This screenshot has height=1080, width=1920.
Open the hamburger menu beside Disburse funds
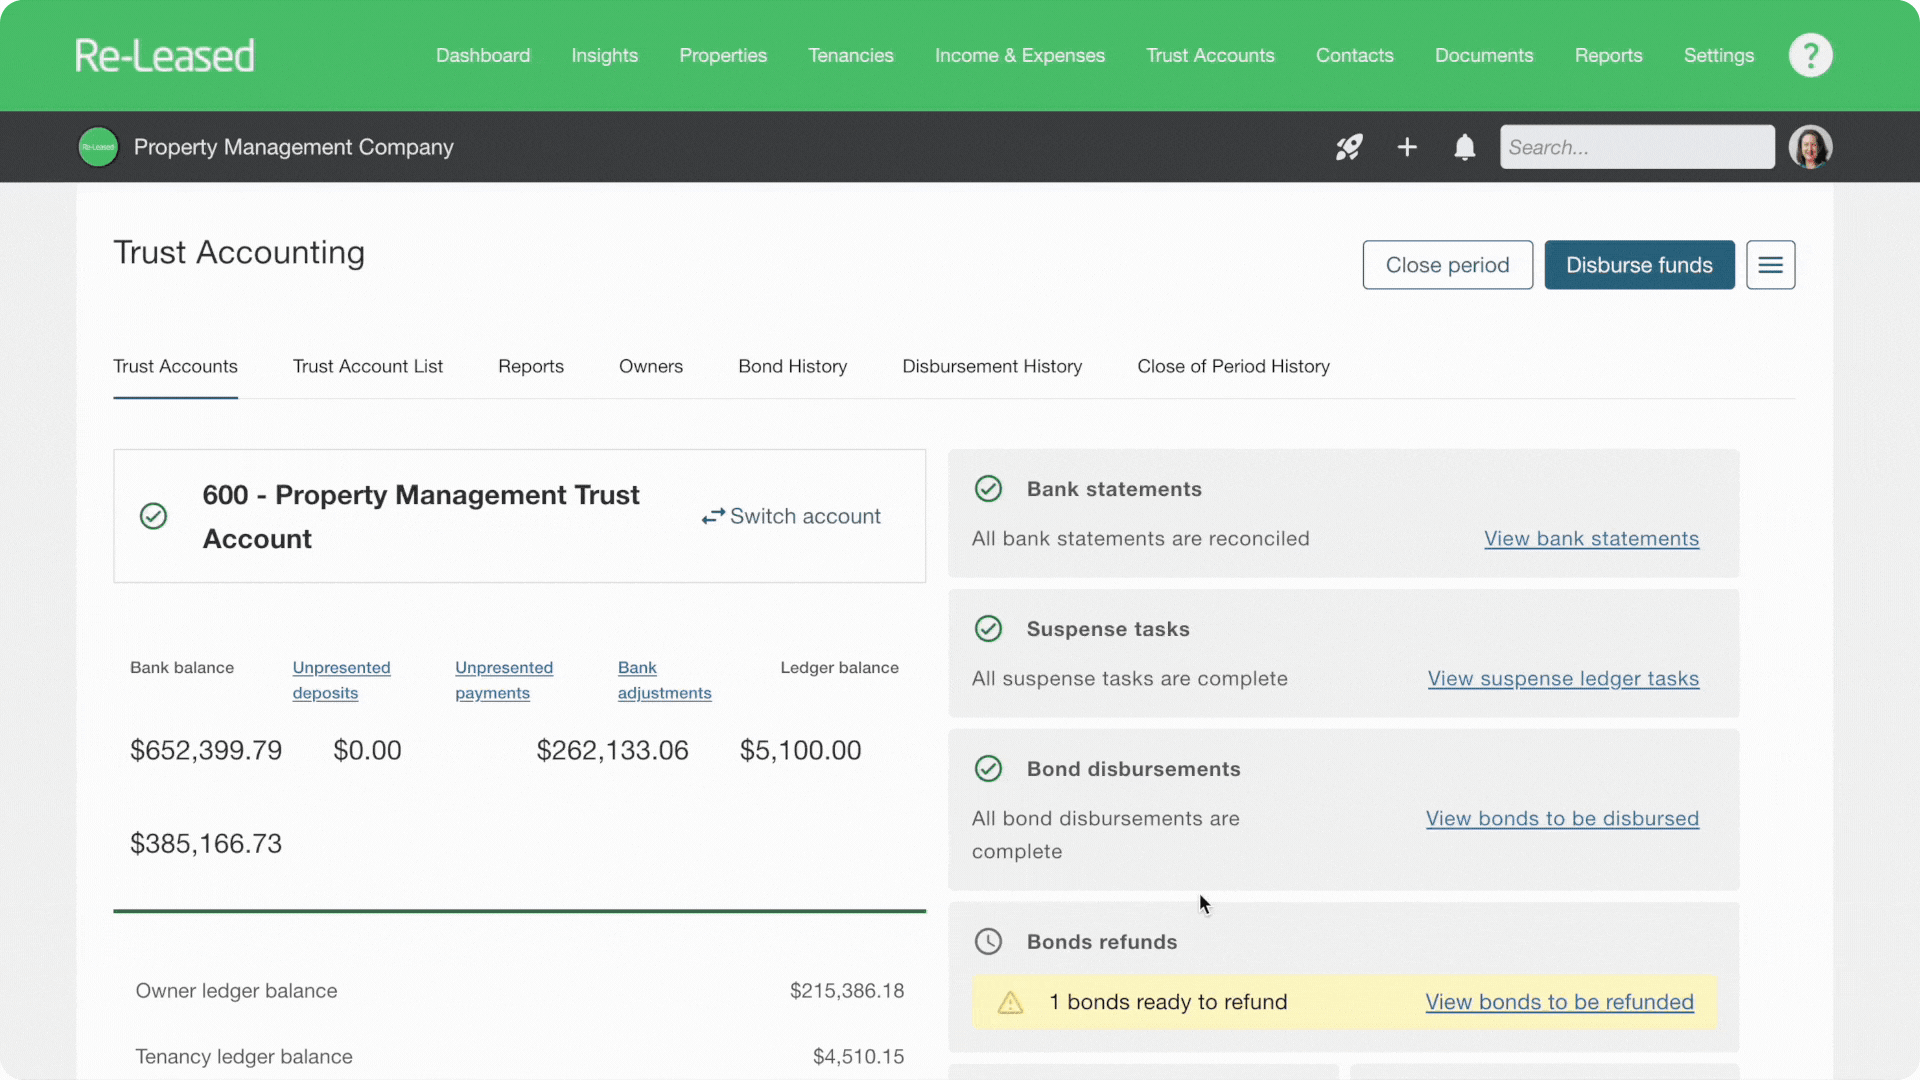(1770, 265)
